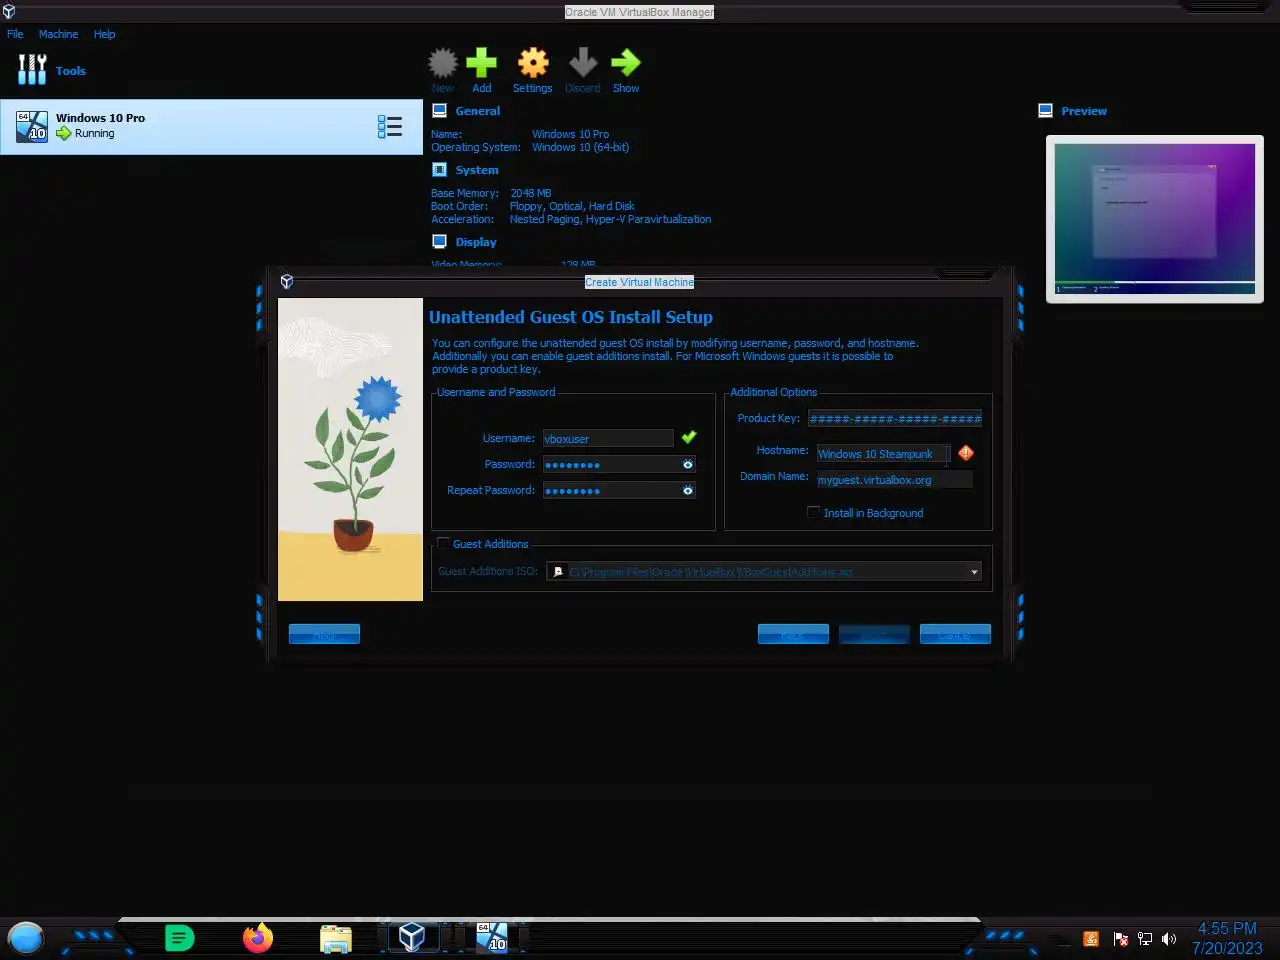1280x960 pixels.
Task: Click the VirtualBox Manager title bar cube icon
Action: [9, 12]
